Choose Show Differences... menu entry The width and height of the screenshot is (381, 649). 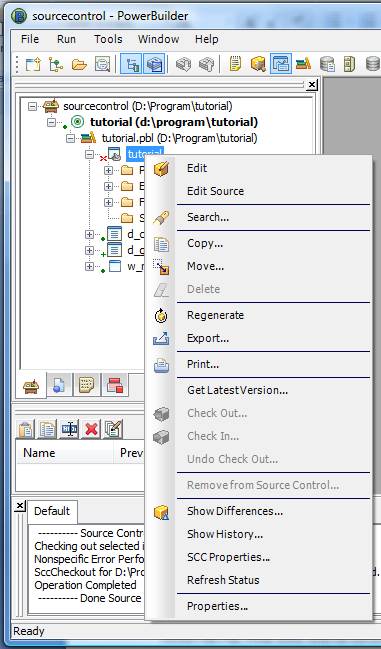coord(259,512)
